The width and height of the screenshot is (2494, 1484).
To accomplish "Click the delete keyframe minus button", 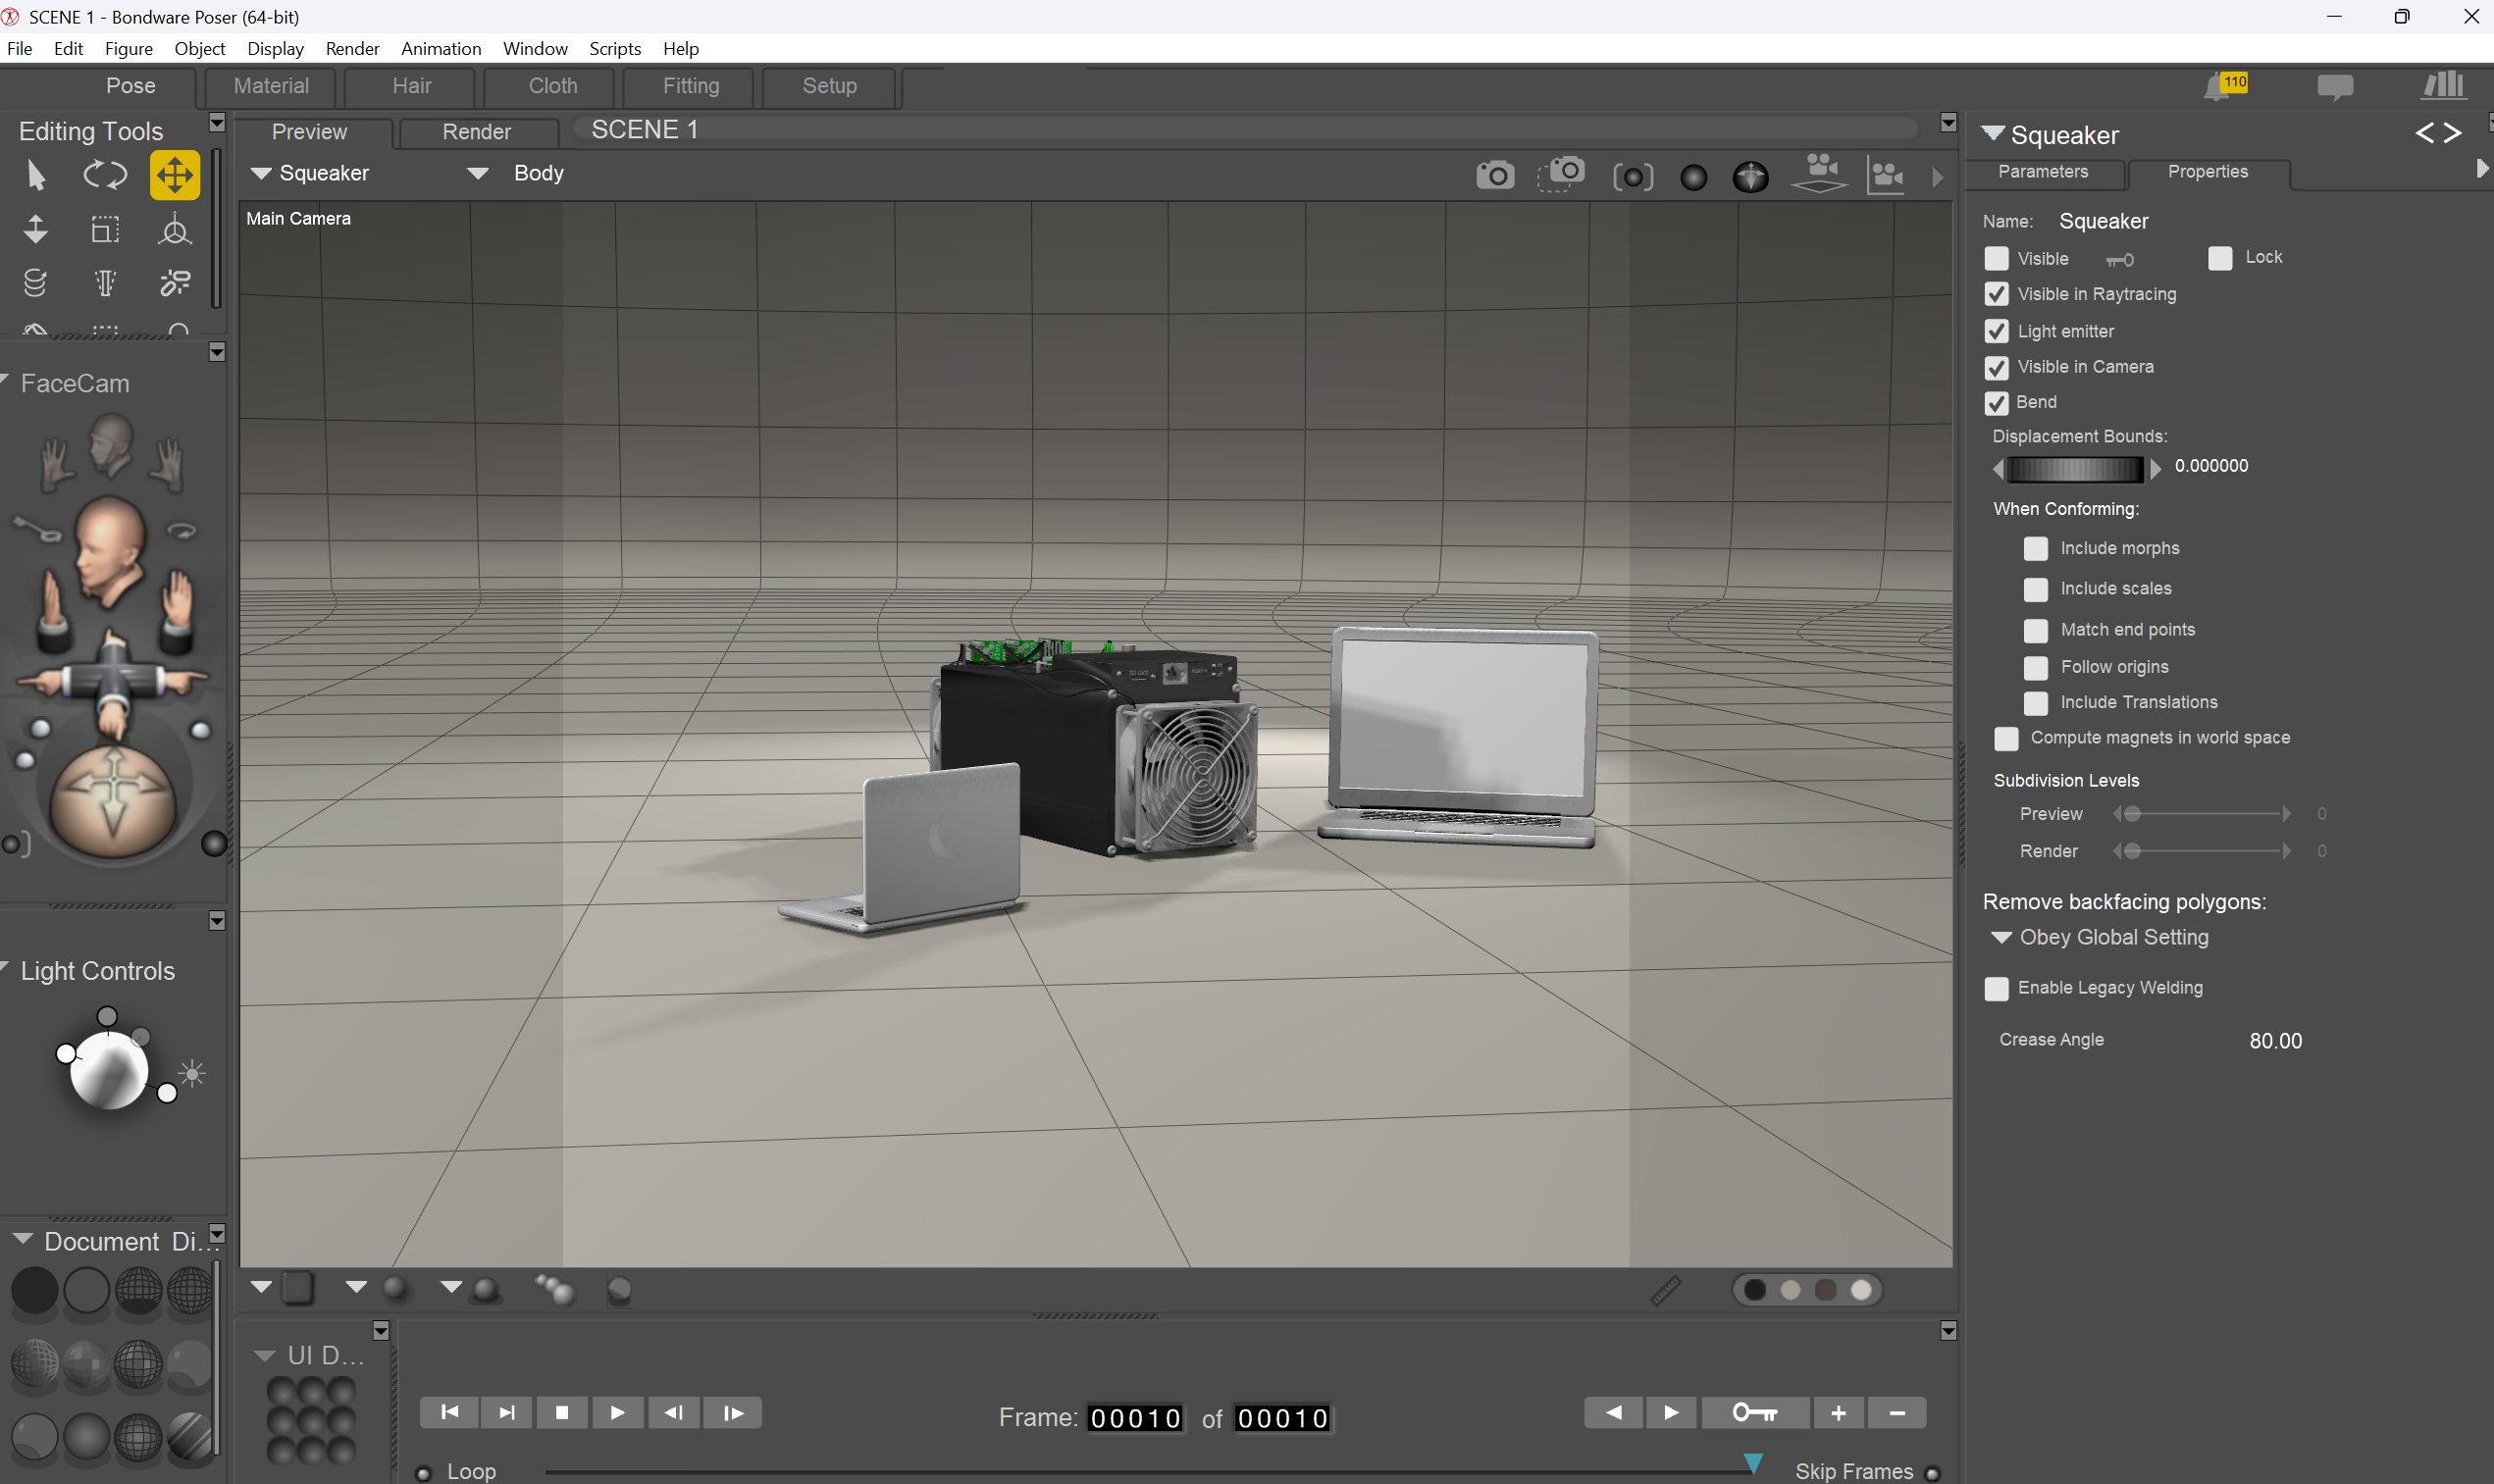I will click(1897, 1413).
